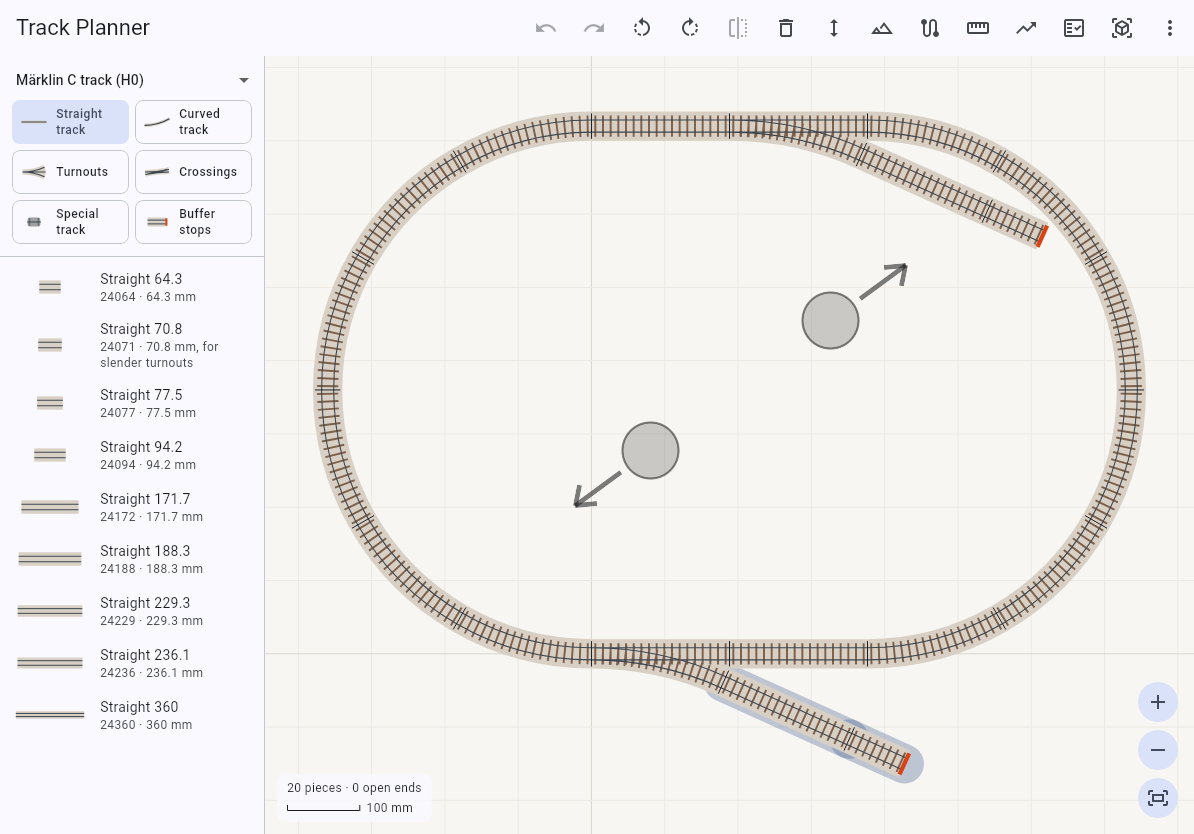Select the ruler measure tool
1194x834 pixels.
coord(978,28)
